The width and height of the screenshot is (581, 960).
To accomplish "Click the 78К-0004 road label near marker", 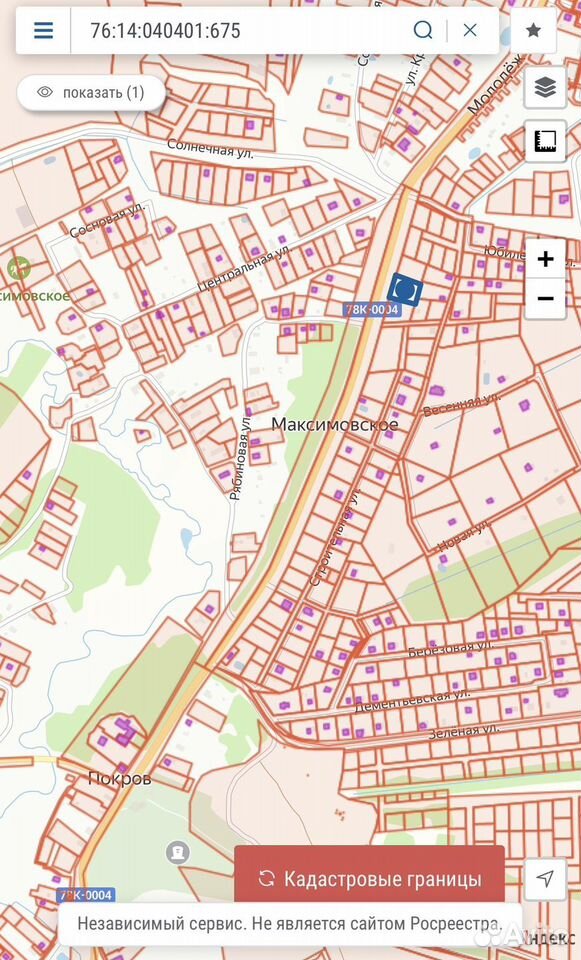I will coord(372,310).
